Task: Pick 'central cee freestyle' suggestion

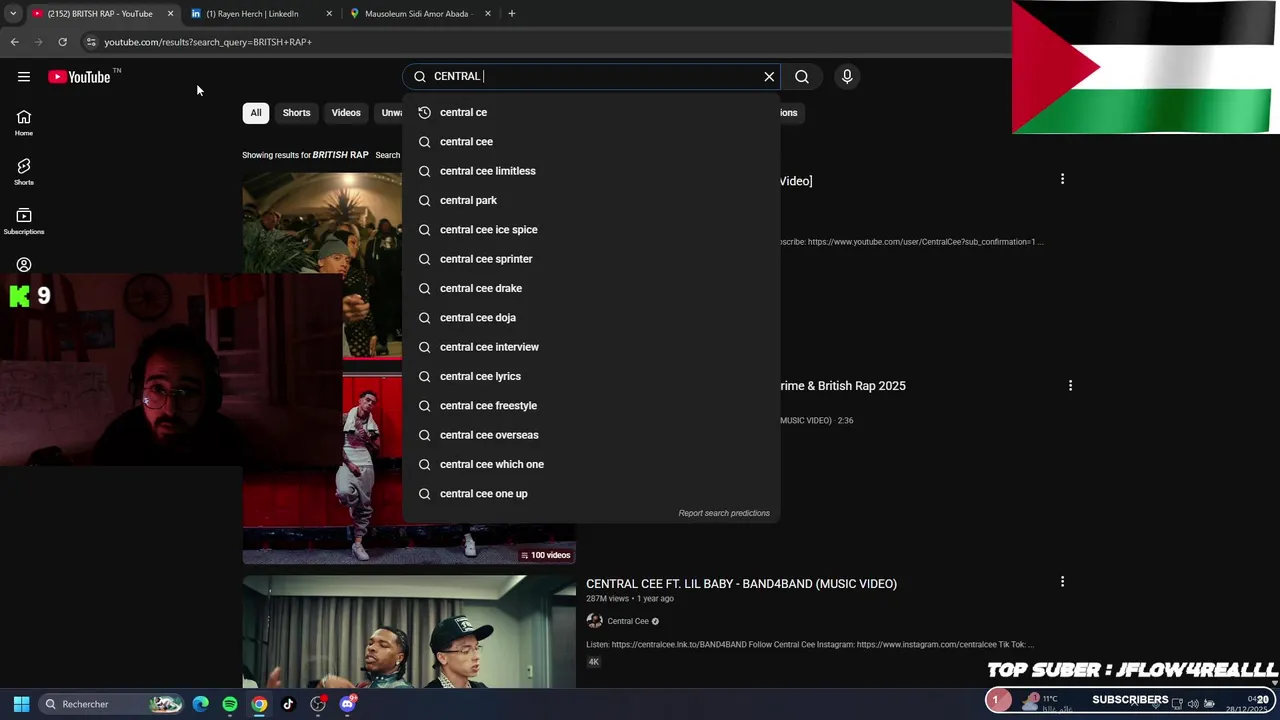Action: click(x=591, y=406)
